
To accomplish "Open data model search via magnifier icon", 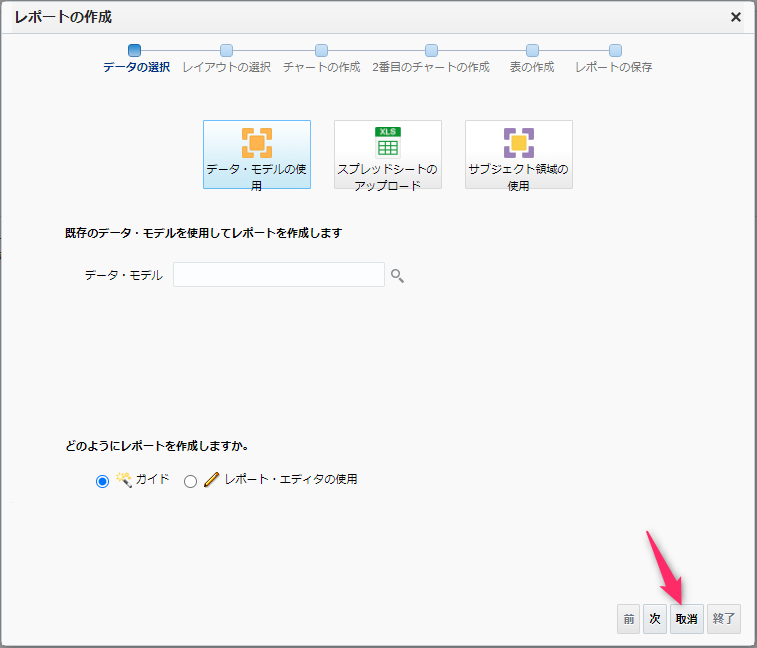I will click(x=397, y=276).
